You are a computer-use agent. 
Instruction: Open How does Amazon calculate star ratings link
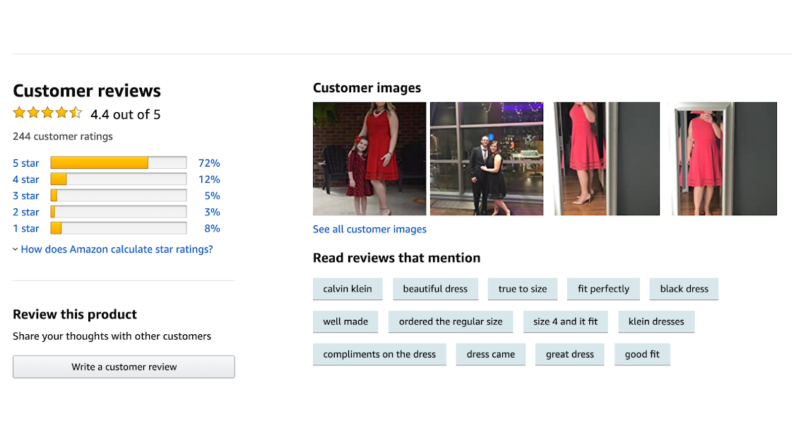point(117,250)
